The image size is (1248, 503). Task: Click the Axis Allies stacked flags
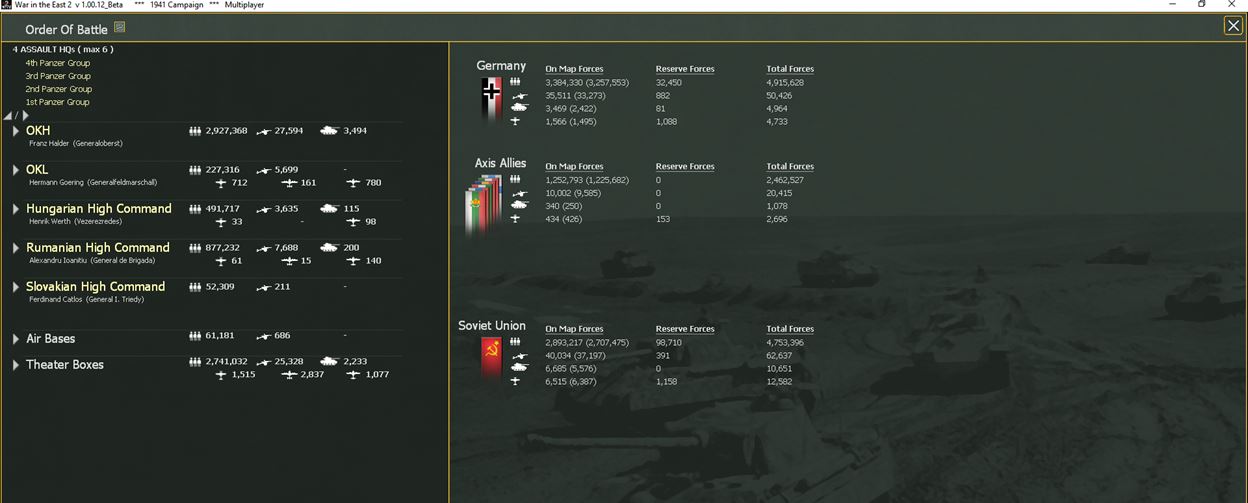coord(485,206)
